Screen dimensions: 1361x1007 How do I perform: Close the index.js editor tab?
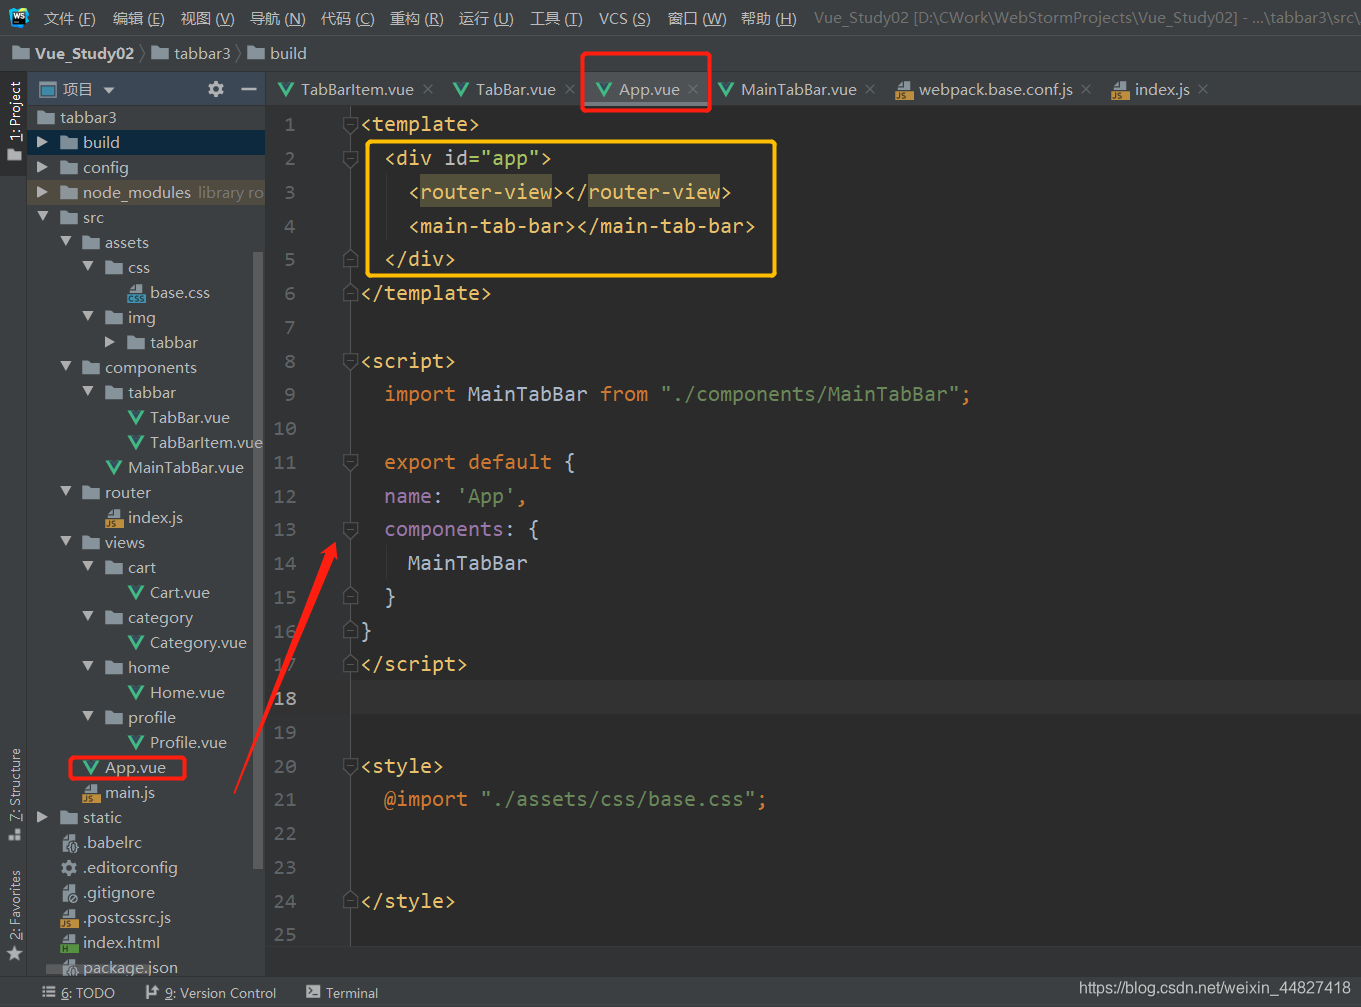1203,89
